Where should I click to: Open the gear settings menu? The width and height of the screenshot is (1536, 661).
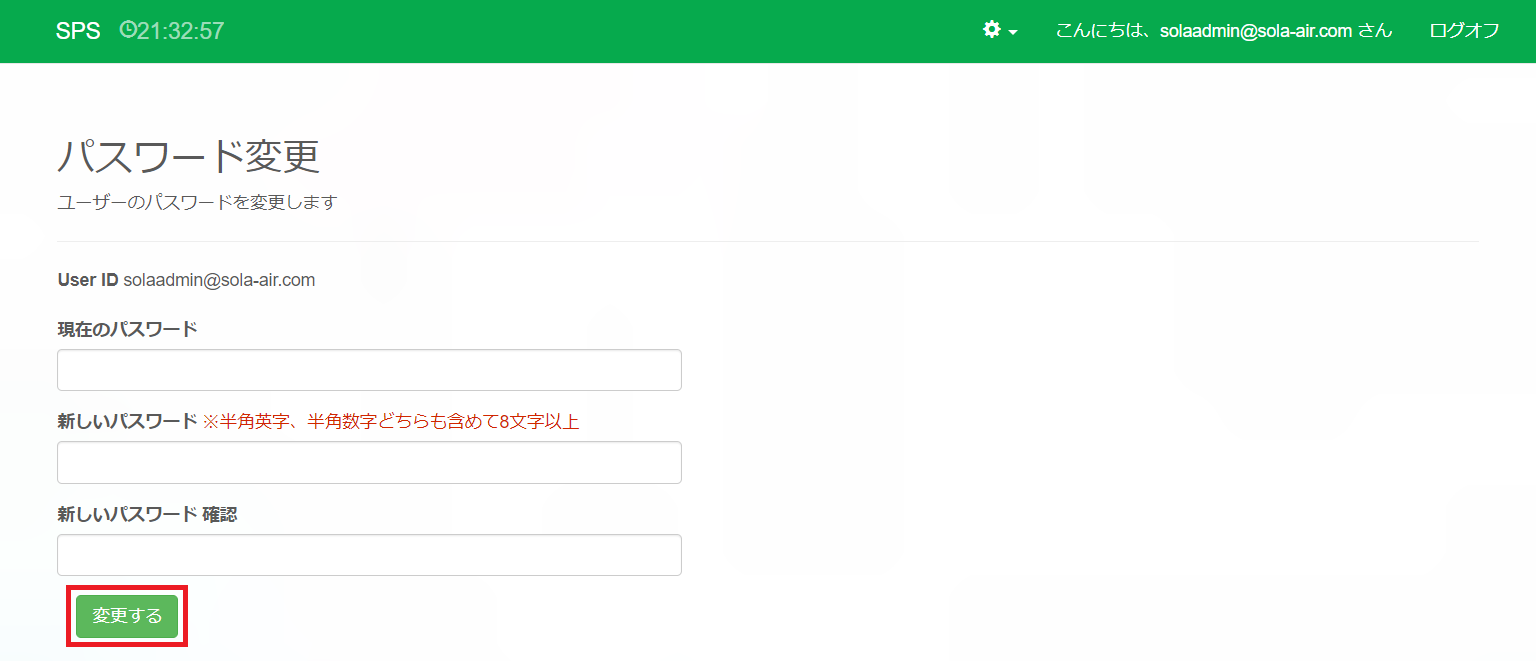coord(992,30)
